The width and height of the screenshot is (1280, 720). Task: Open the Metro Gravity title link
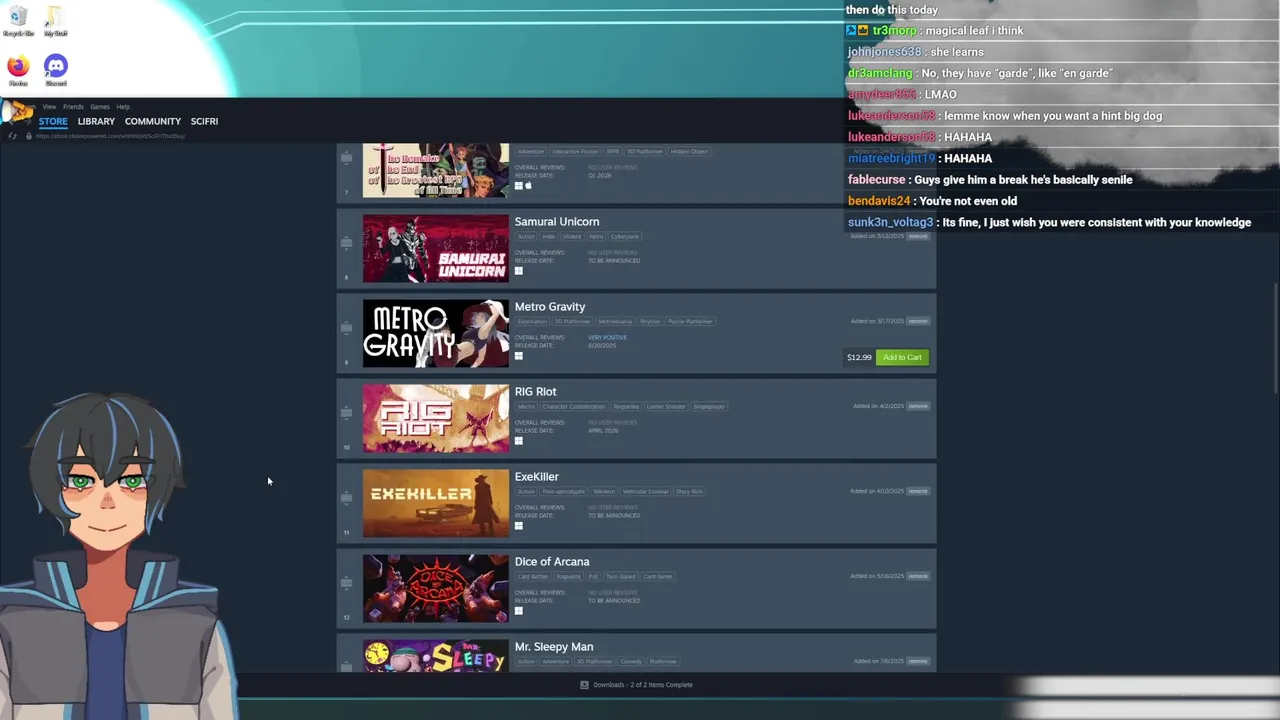[550, 307]
